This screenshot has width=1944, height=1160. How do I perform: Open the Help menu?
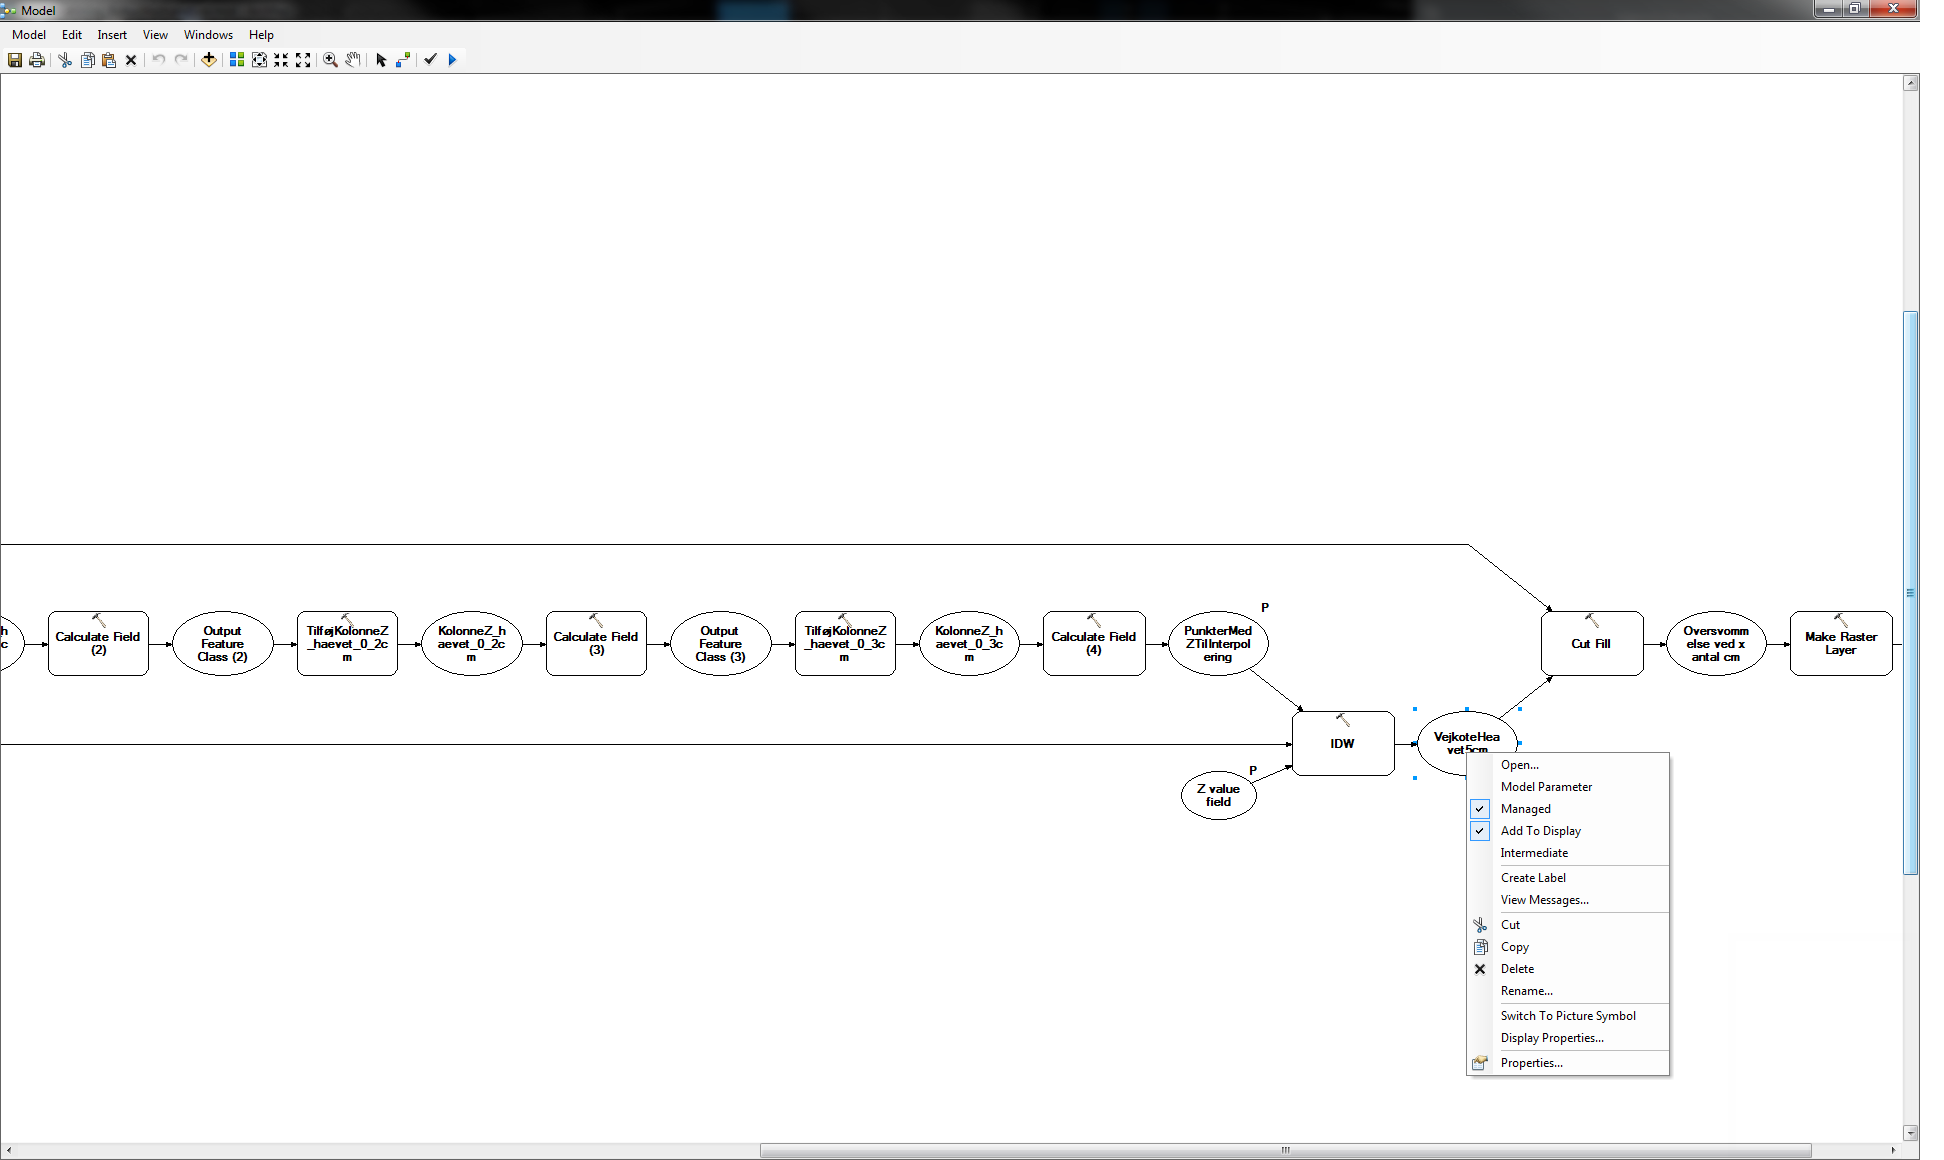(x=261, y=35)
